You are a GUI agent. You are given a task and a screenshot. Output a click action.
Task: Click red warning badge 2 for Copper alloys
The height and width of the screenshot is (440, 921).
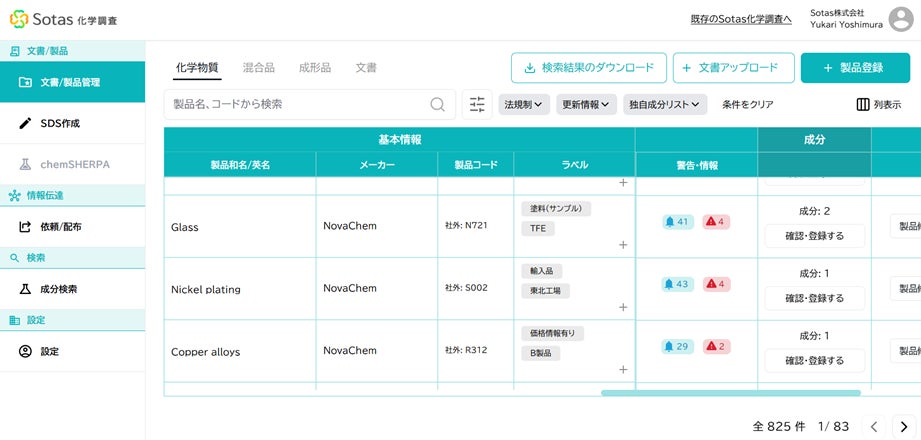tap(716, 347)
